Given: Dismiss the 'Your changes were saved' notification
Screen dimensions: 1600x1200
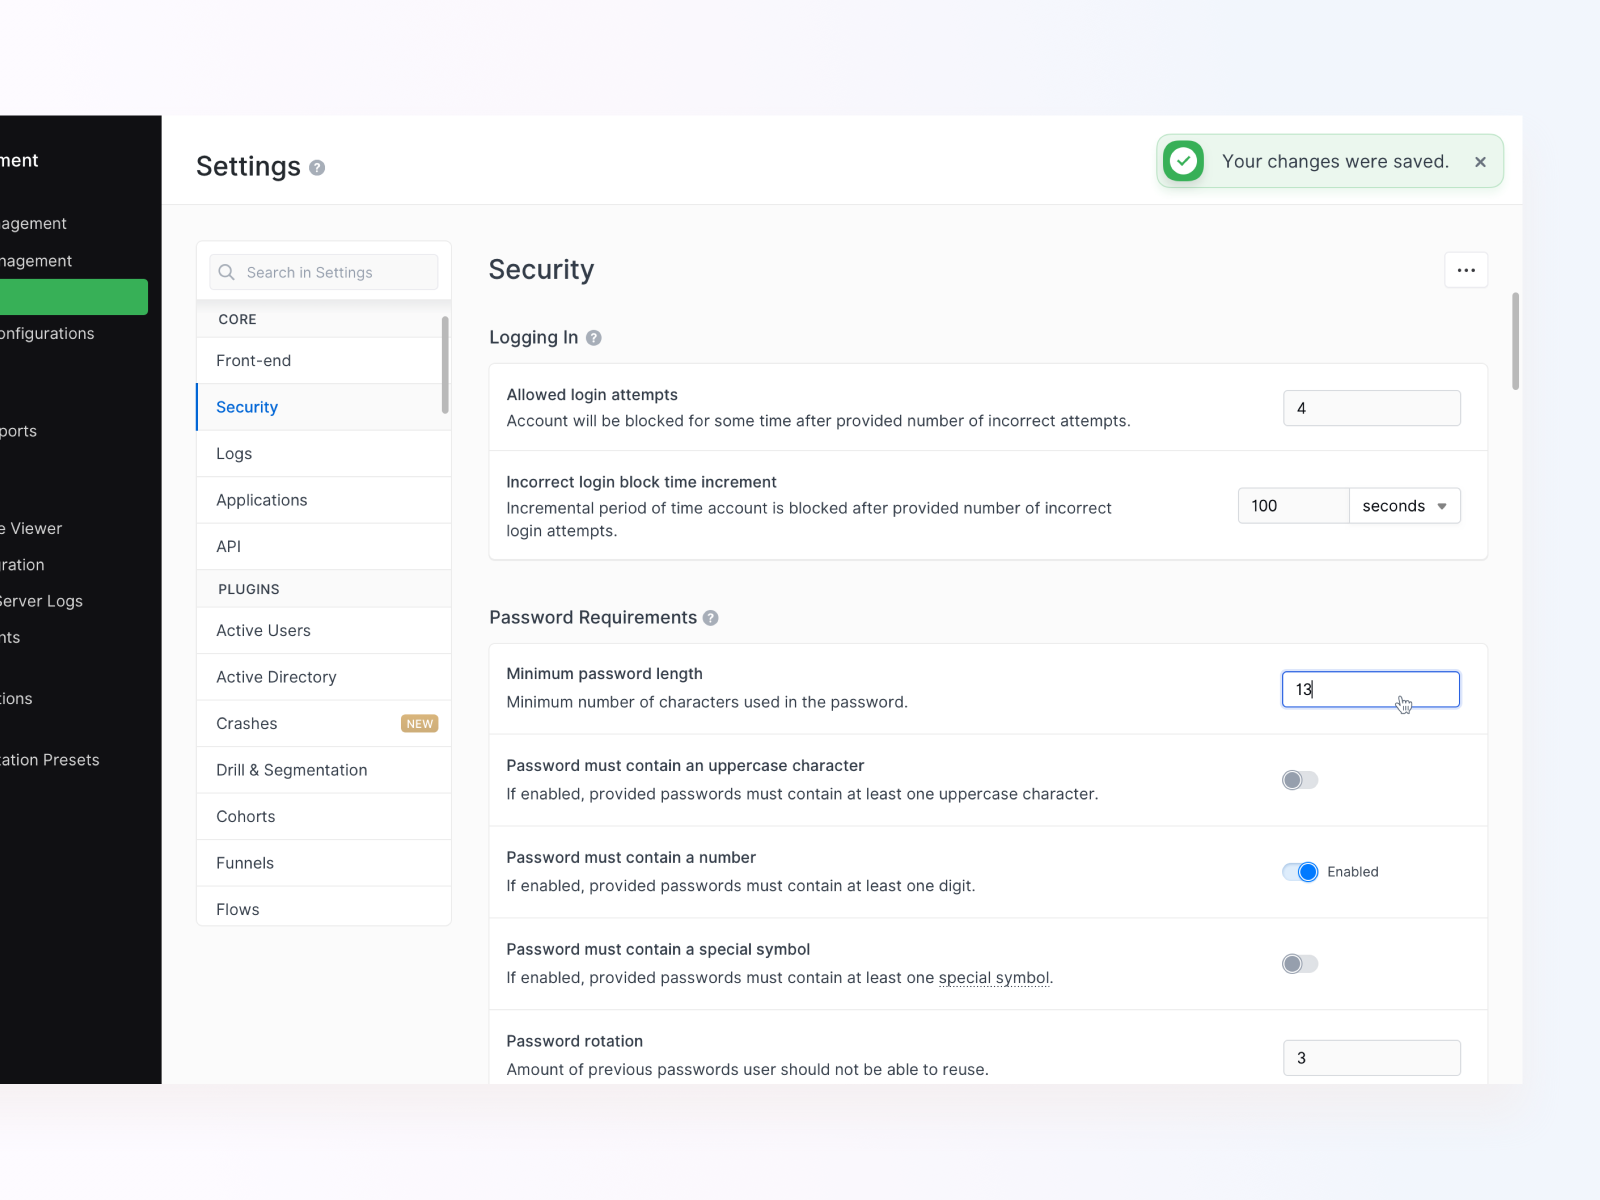Looking at the screenshot, I should (x=1481, y=161).
